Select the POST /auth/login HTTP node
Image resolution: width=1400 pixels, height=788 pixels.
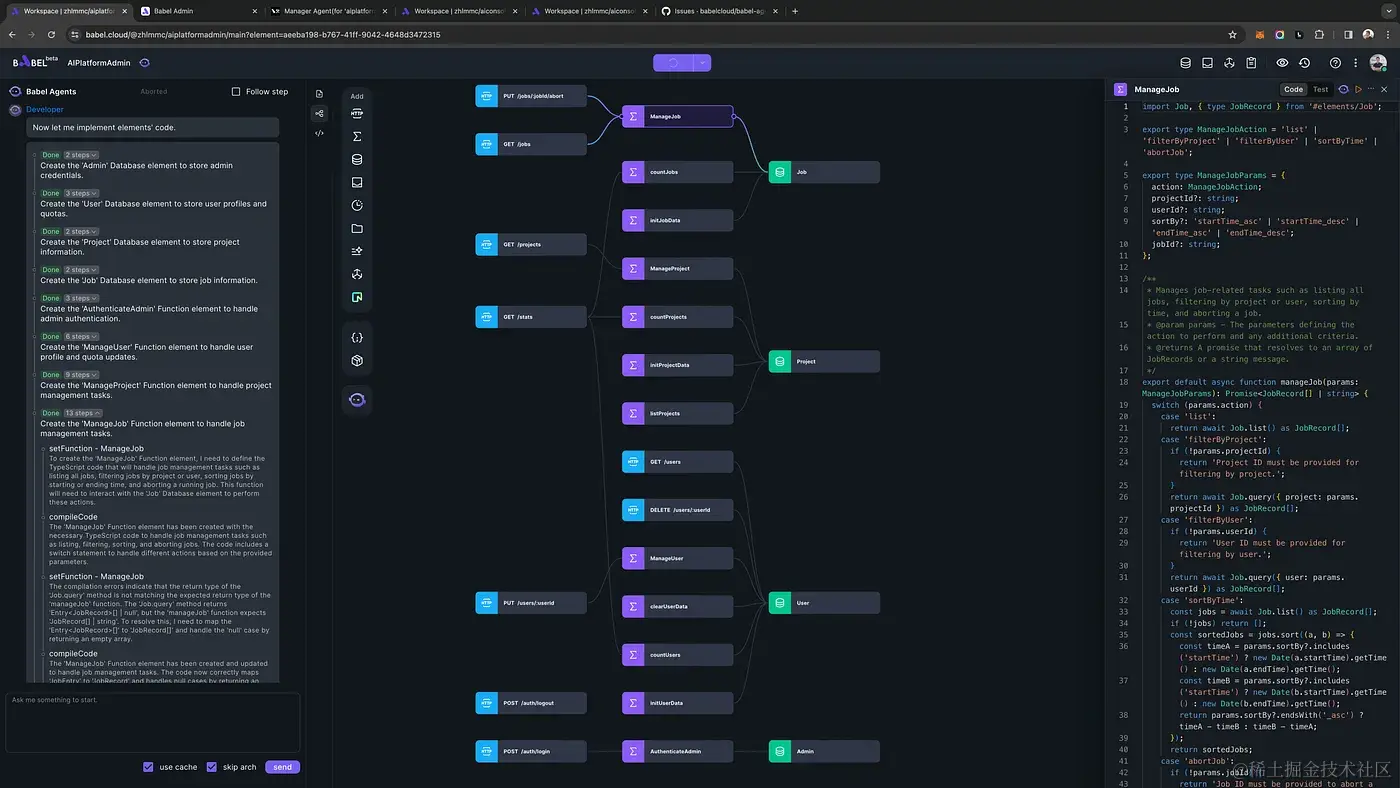[531, 751]
